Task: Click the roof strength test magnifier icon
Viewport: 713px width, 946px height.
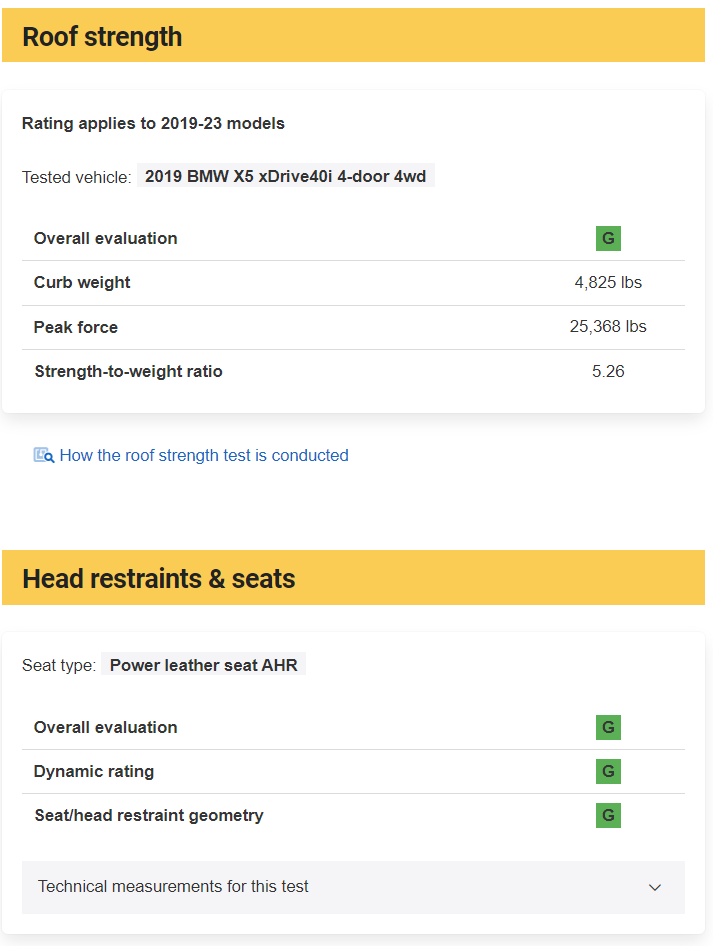Action: pos(44,456)
